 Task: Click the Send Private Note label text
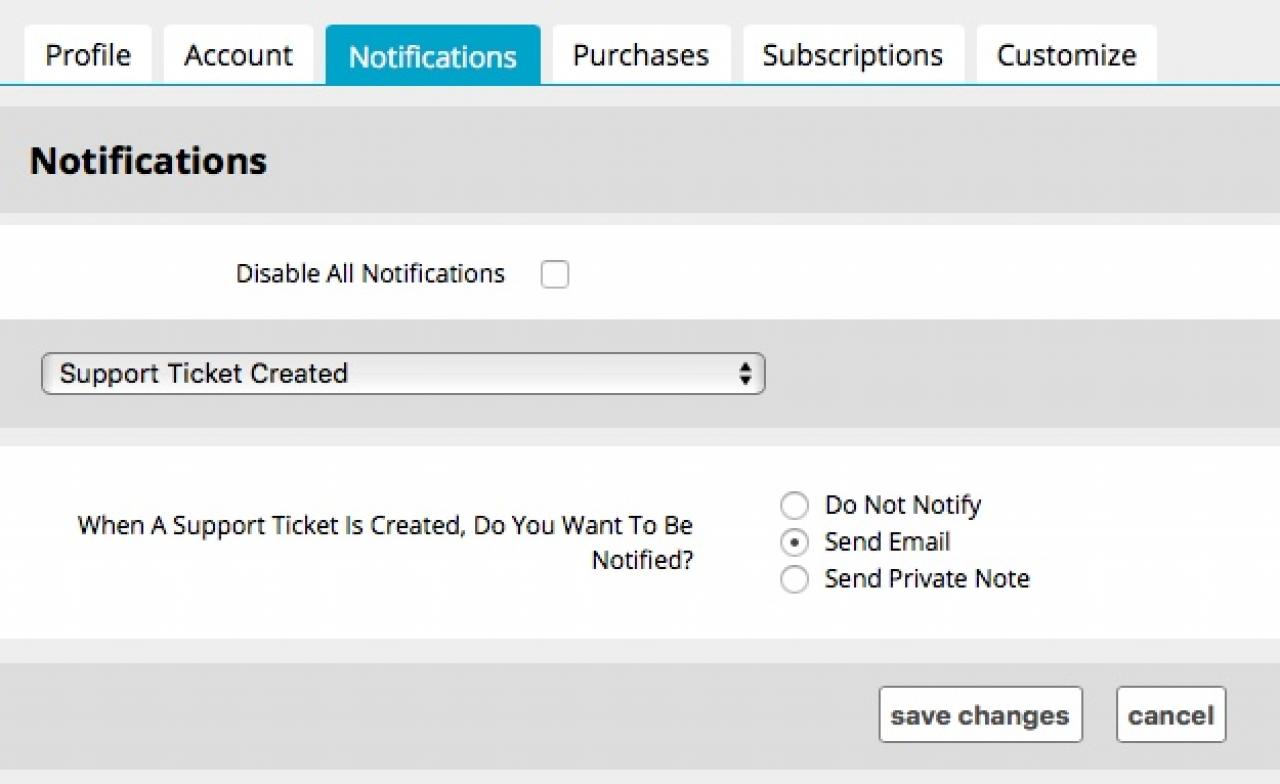pyautogui.click(x=926, y=580)
